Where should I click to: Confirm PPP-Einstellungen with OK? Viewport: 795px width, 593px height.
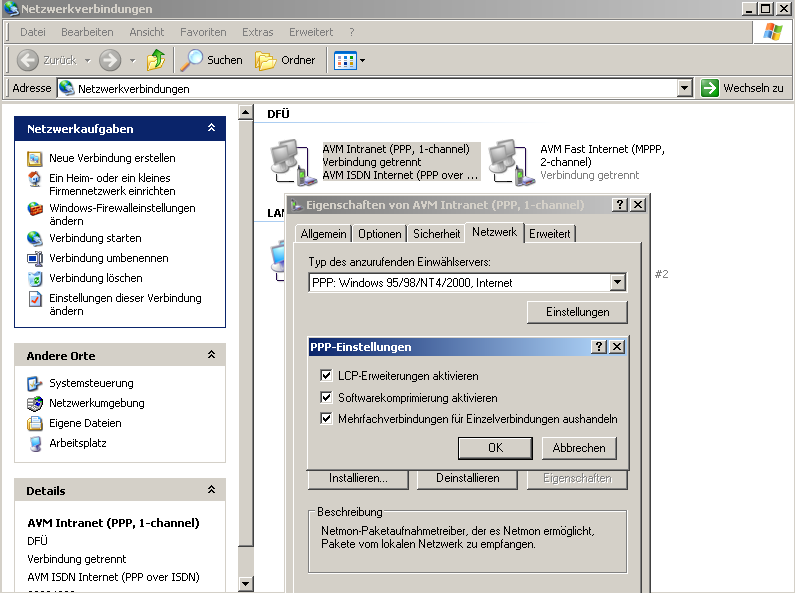[x=495, y=448]
